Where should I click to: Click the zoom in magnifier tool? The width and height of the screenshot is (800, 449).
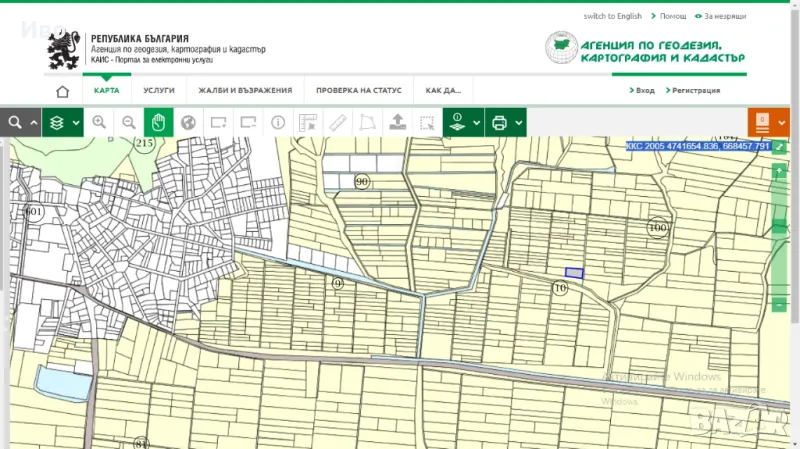[x=99, y=123]
